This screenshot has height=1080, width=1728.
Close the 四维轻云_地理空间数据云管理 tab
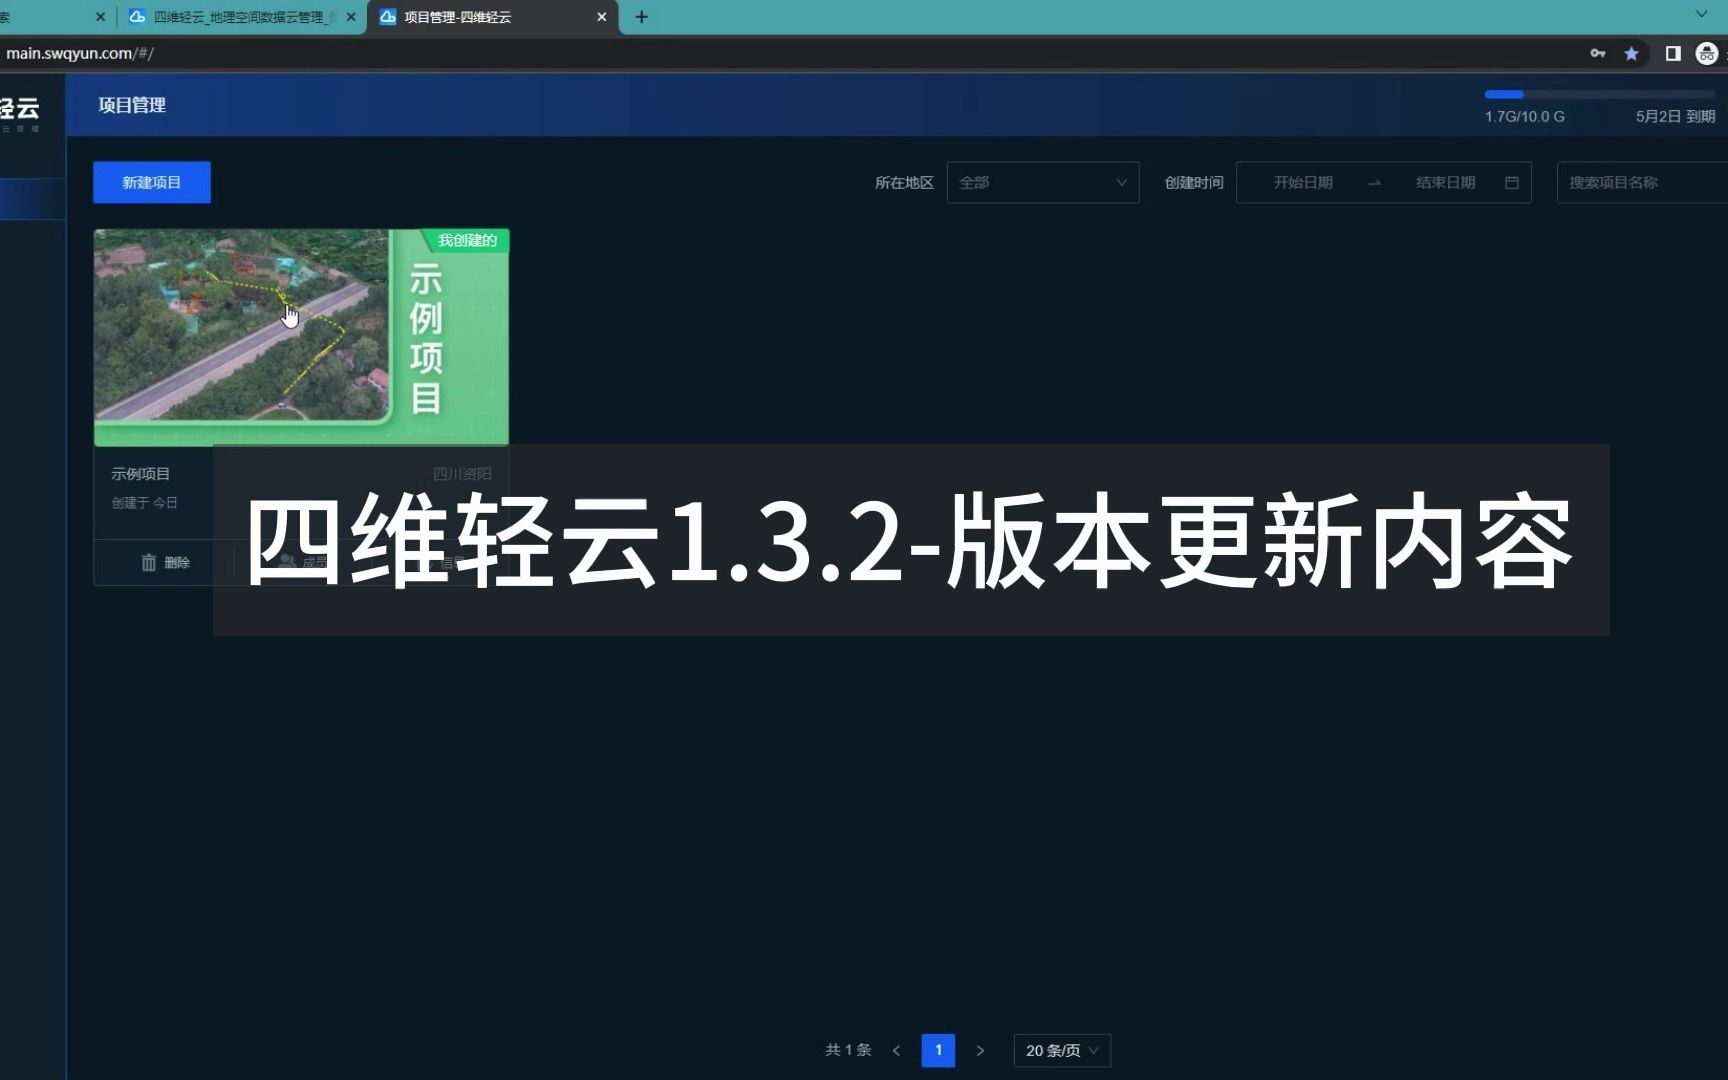(351, 17)
